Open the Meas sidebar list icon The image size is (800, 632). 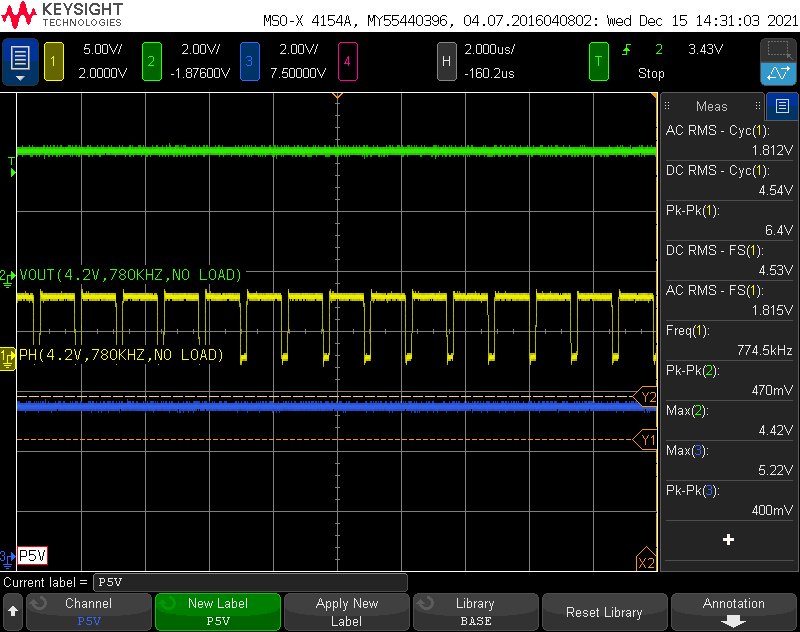click(782, 106)
